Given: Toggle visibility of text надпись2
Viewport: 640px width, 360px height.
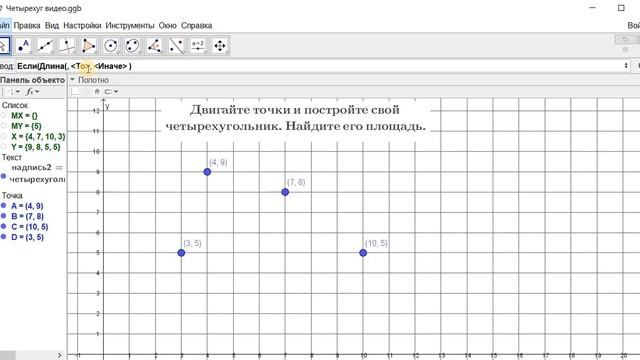Looking at the screenshot, I should [x=3, y=176].
